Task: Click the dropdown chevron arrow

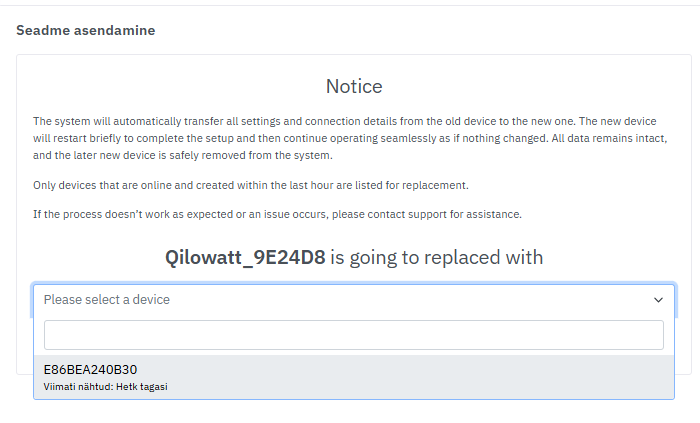Action: (658, 300)
